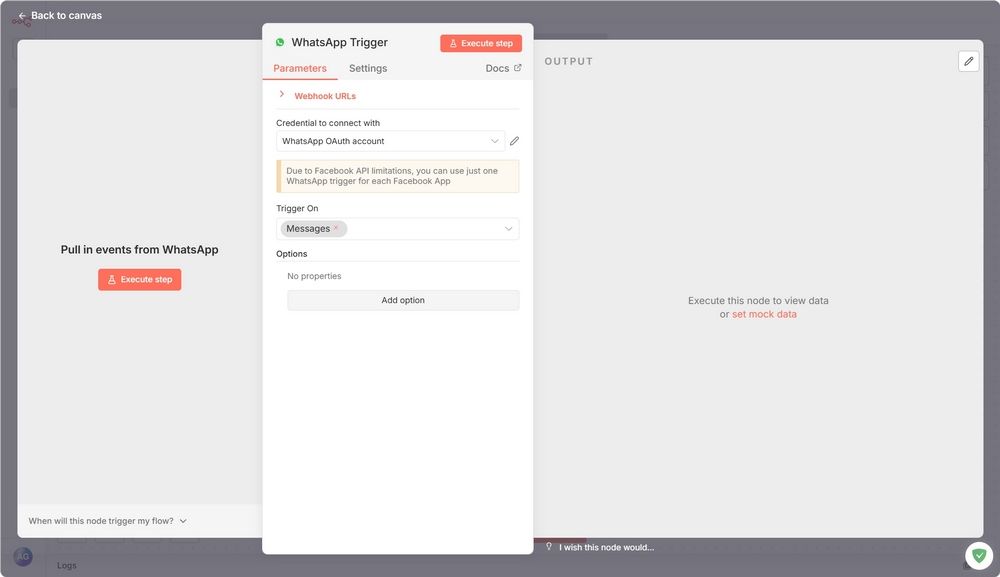Expand 'When will this node trigger my flow?'
Screen dimensions: 1000x577
pyautogui.click(x=105, y=520)
